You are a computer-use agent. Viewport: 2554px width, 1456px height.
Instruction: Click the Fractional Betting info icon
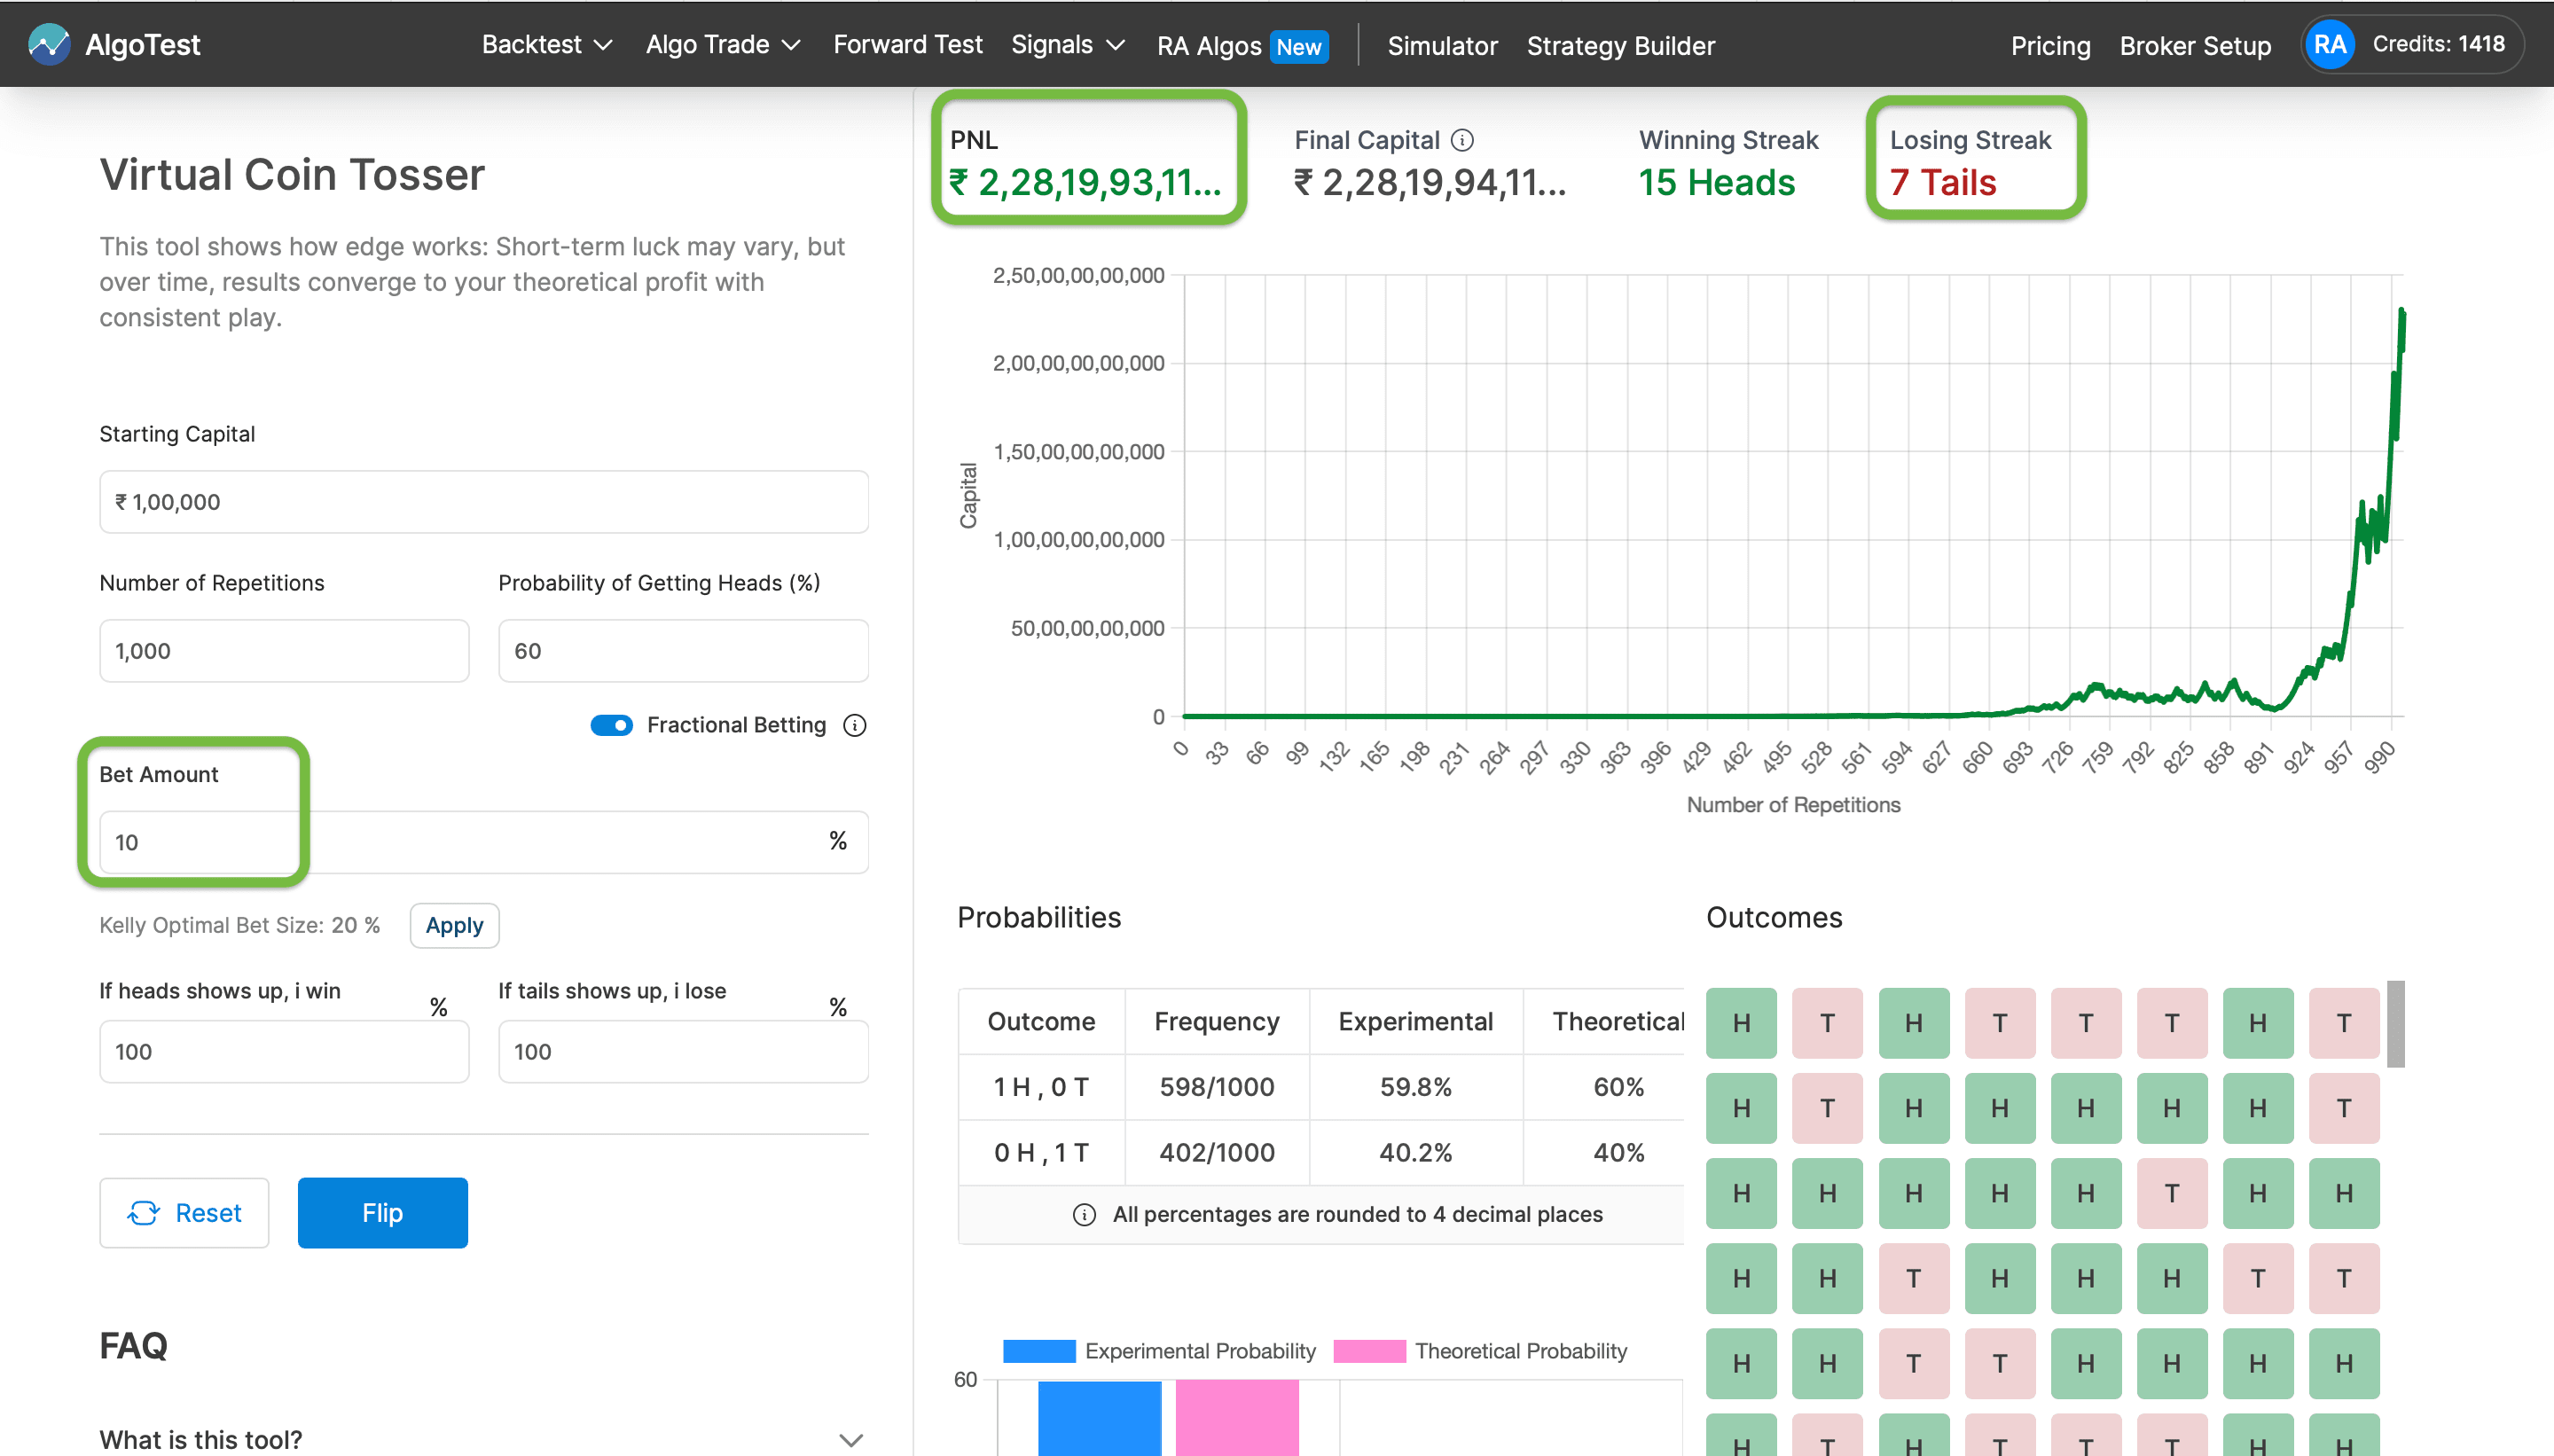point(854,725)
